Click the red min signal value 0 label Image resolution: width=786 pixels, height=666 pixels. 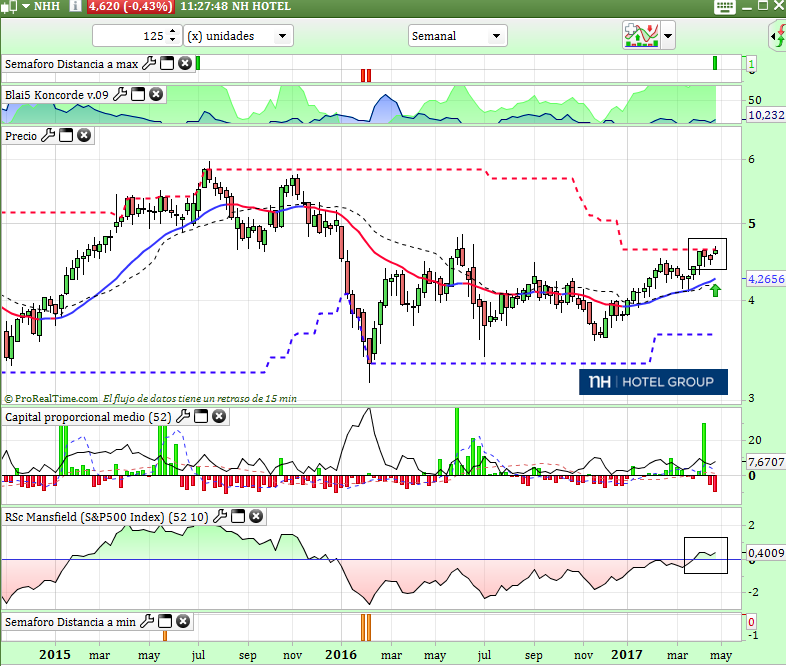[751, 622]
